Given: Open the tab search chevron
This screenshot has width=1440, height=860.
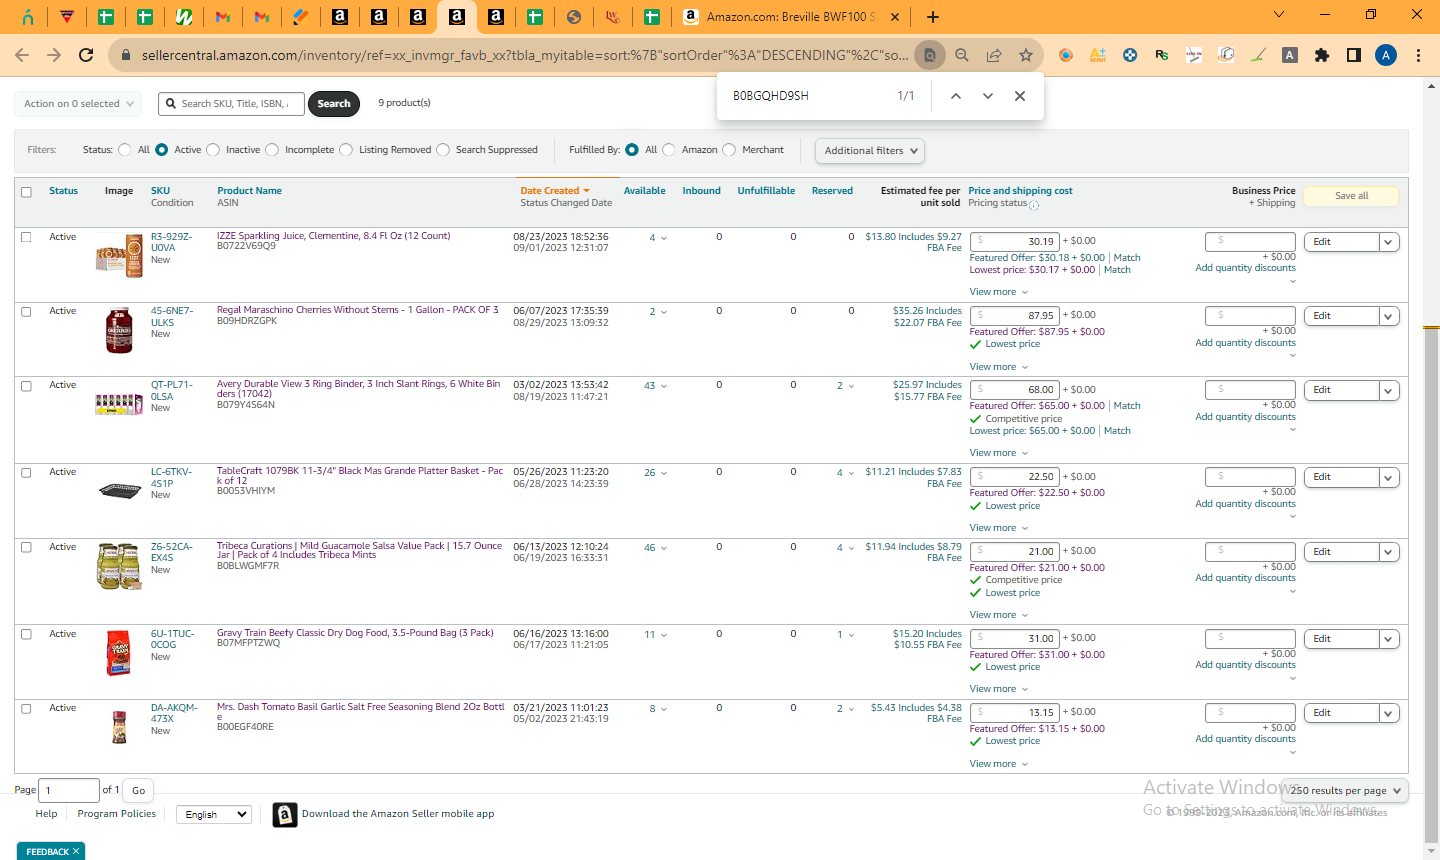Looking at the screenshot, I should [1279, 14].
